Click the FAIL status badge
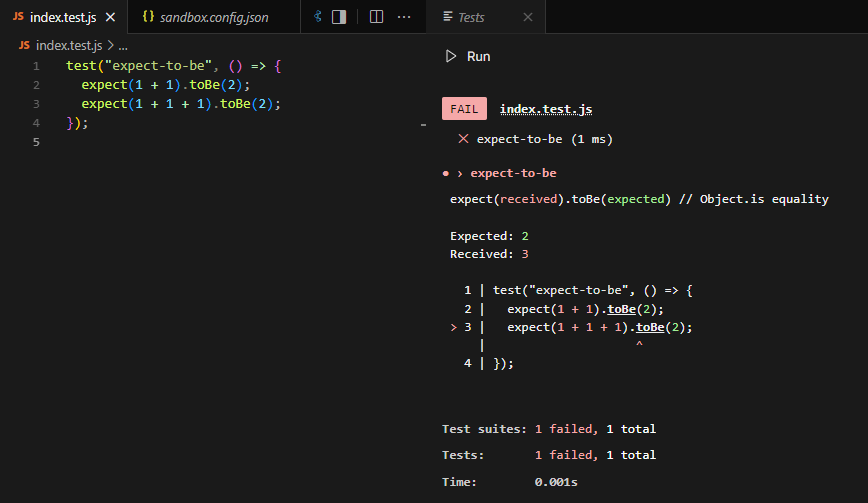This screenshot has width=868, height=503. coord(464,109)
